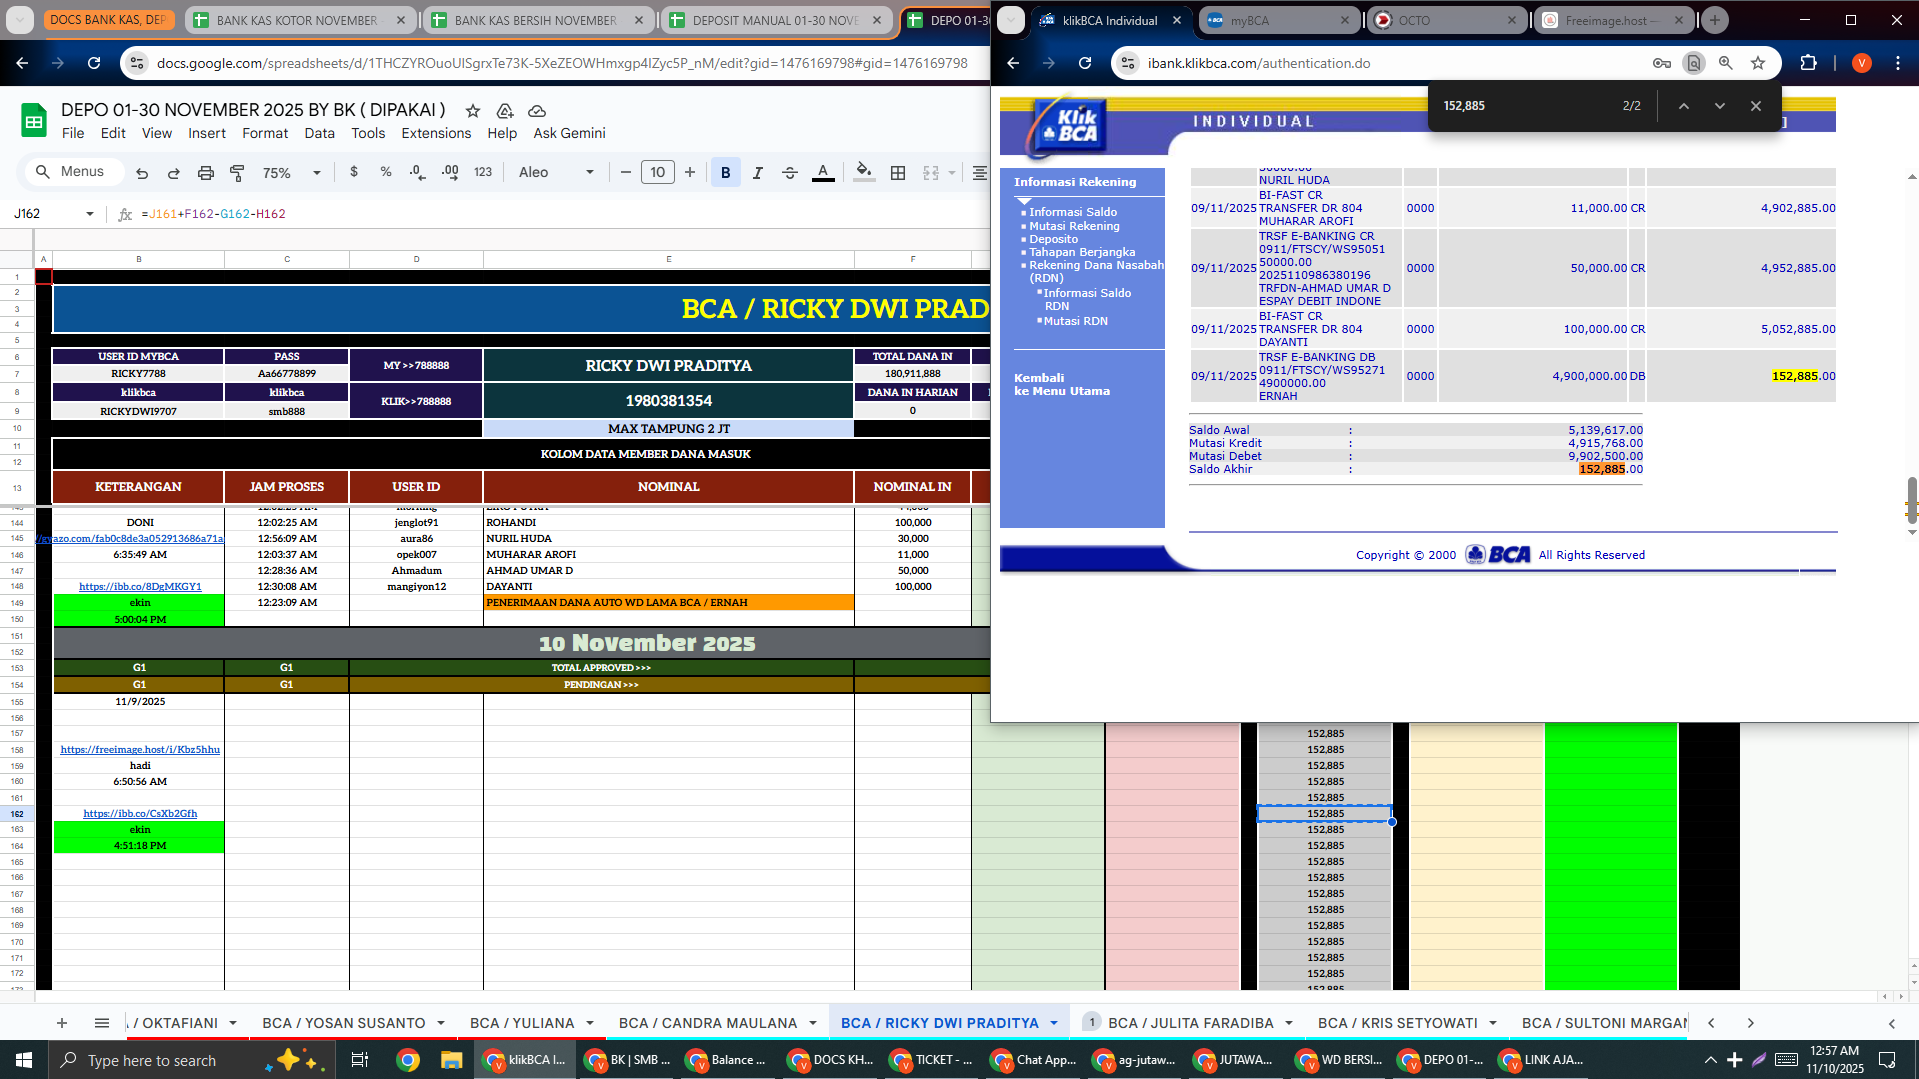Open BCA / YOSAN SUSANTO tab dropdown arrow
Image resolution: width=1919 pixels, height=1079 pixels.
[x=441, y=1023]
